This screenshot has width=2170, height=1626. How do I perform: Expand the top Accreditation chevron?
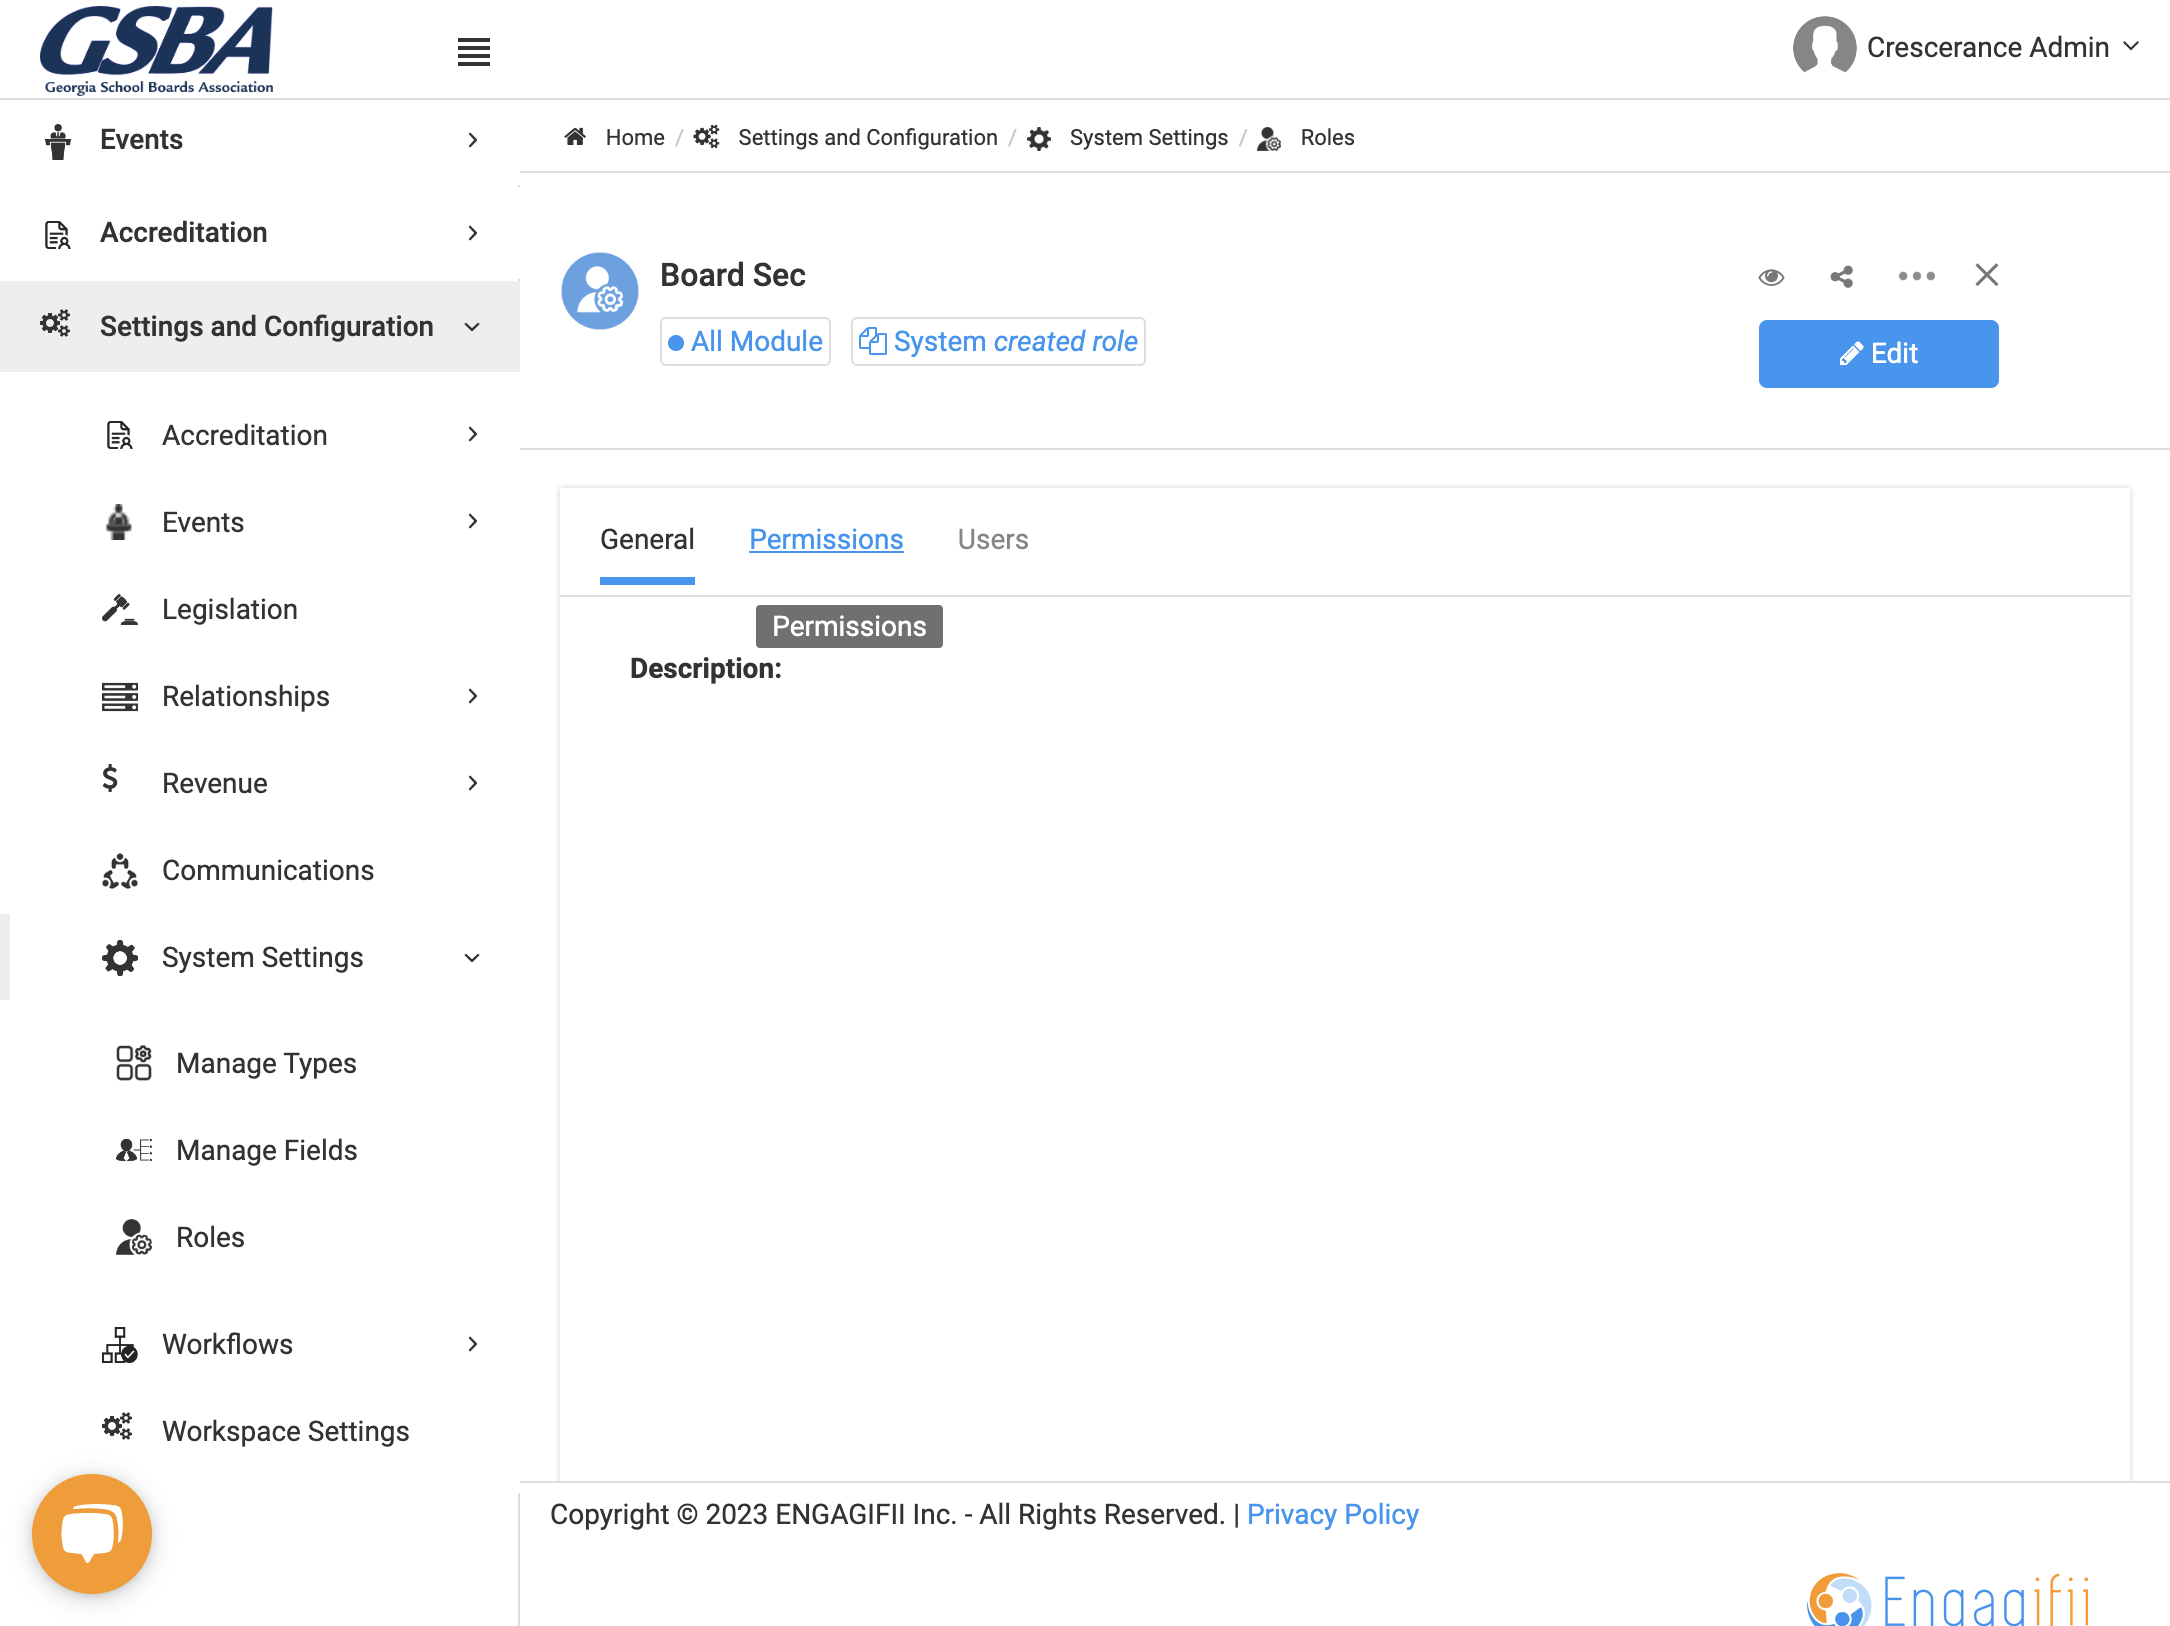[473, 233]
